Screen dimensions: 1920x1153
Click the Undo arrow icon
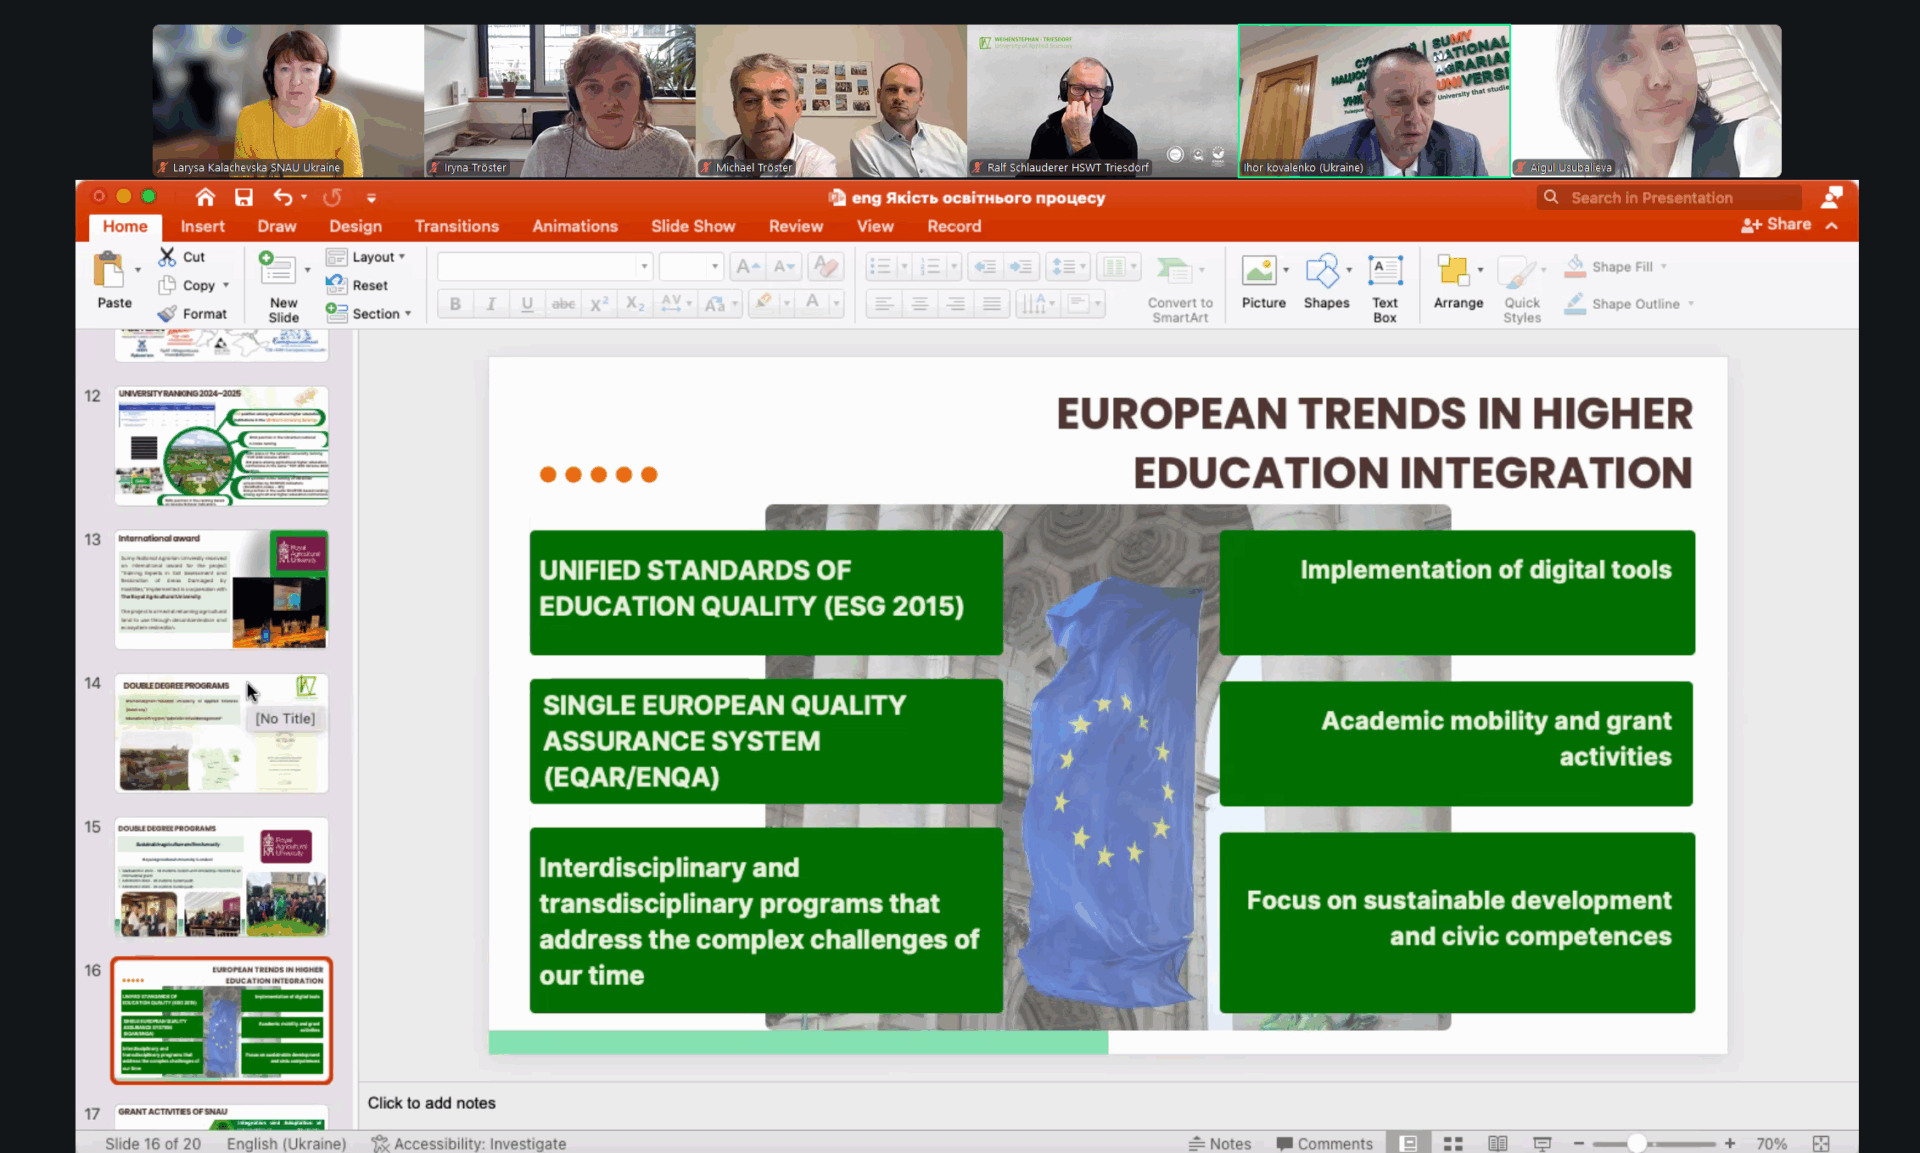(283, 197)
